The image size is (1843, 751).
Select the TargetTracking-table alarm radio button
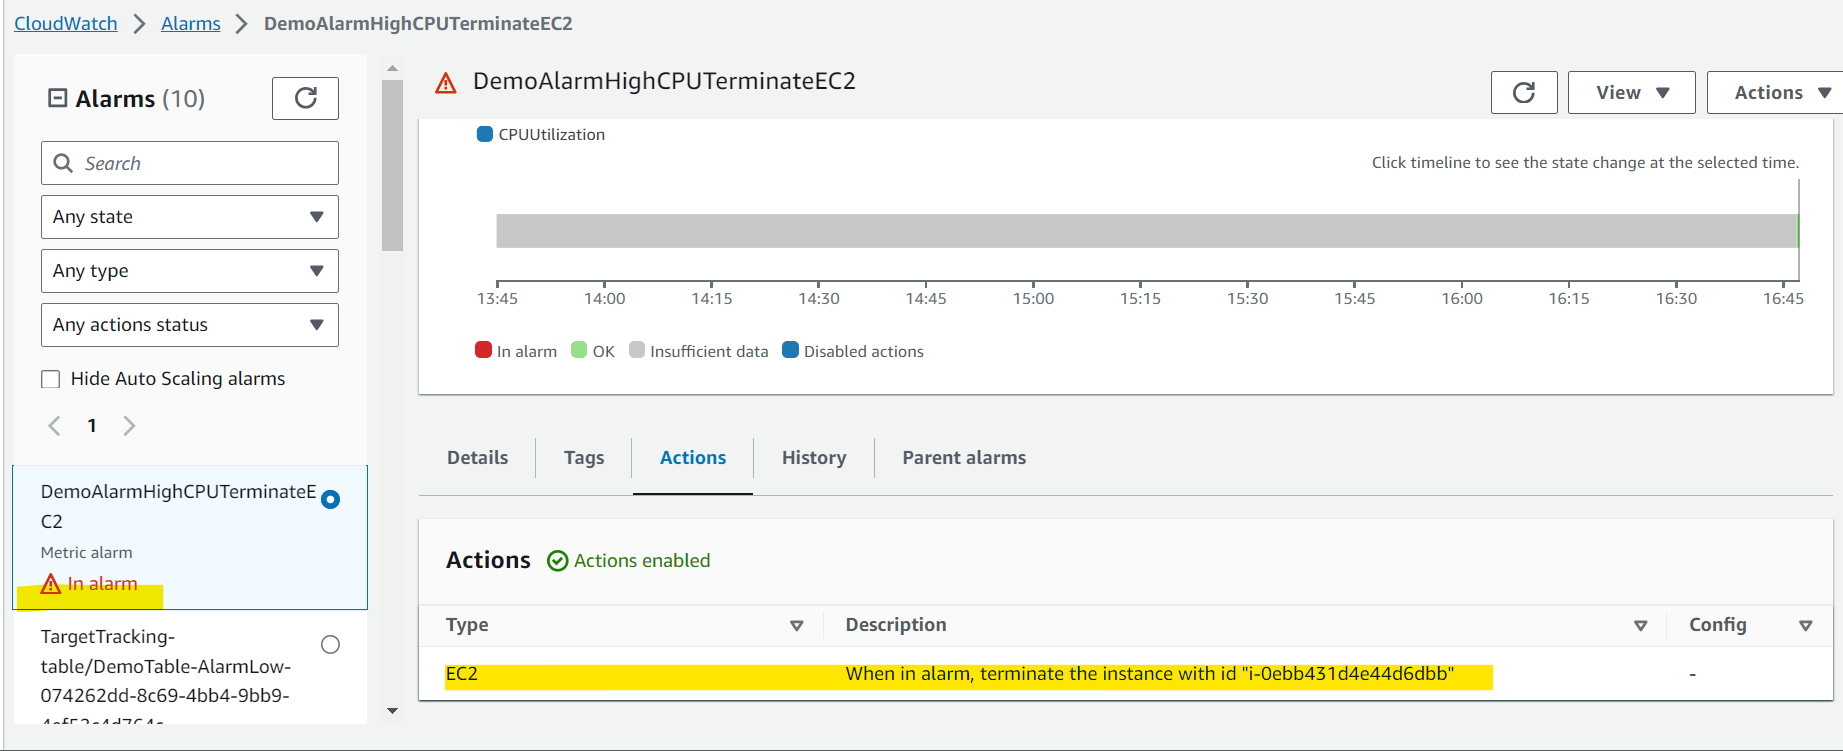point(330,645)
